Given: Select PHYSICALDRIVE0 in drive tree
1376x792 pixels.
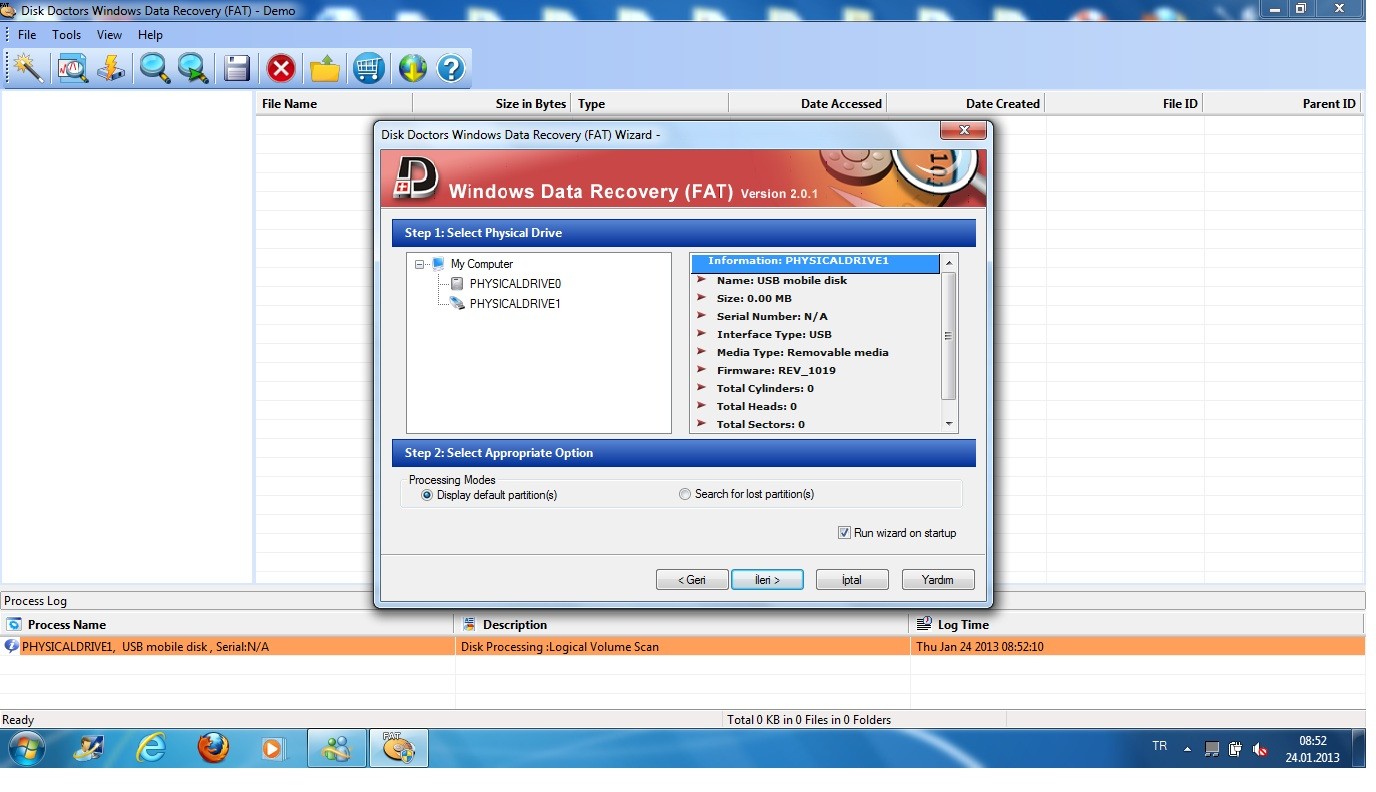Looking at the screenshot, I should [514, 284].
